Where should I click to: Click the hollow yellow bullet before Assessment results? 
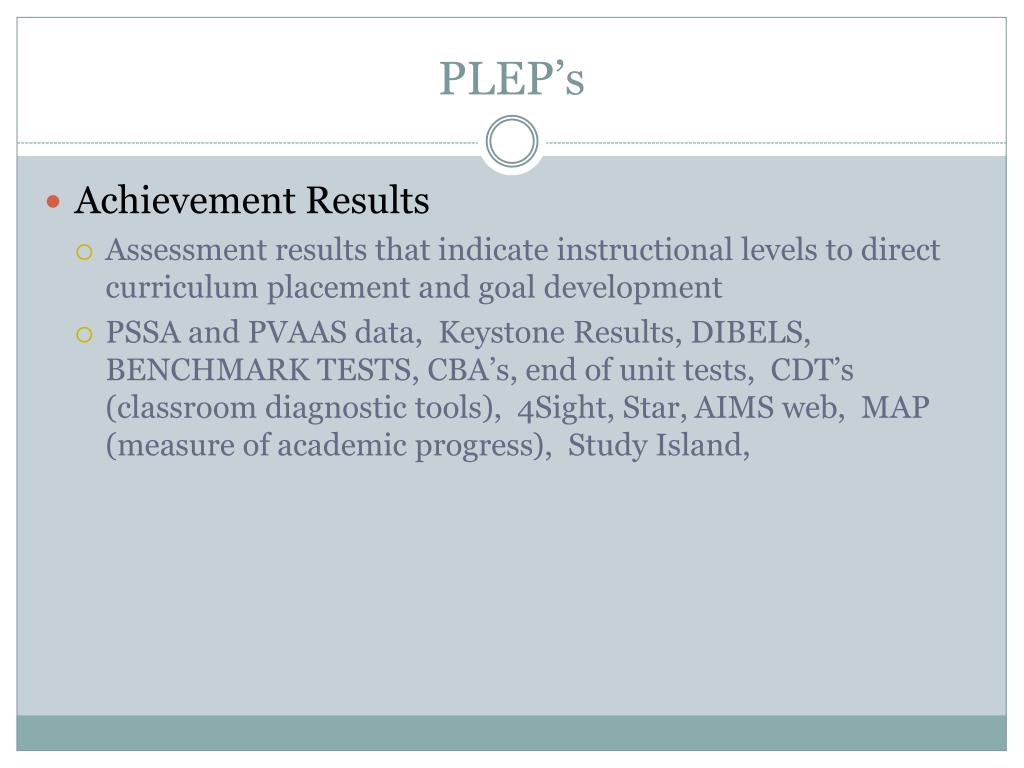tap(84, 252)
